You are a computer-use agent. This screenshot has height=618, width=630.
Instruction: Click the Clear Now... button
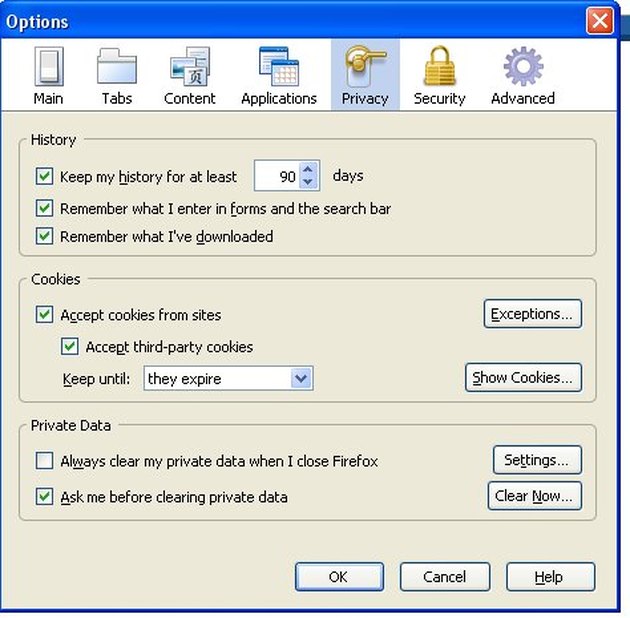(x=535, y=496)
